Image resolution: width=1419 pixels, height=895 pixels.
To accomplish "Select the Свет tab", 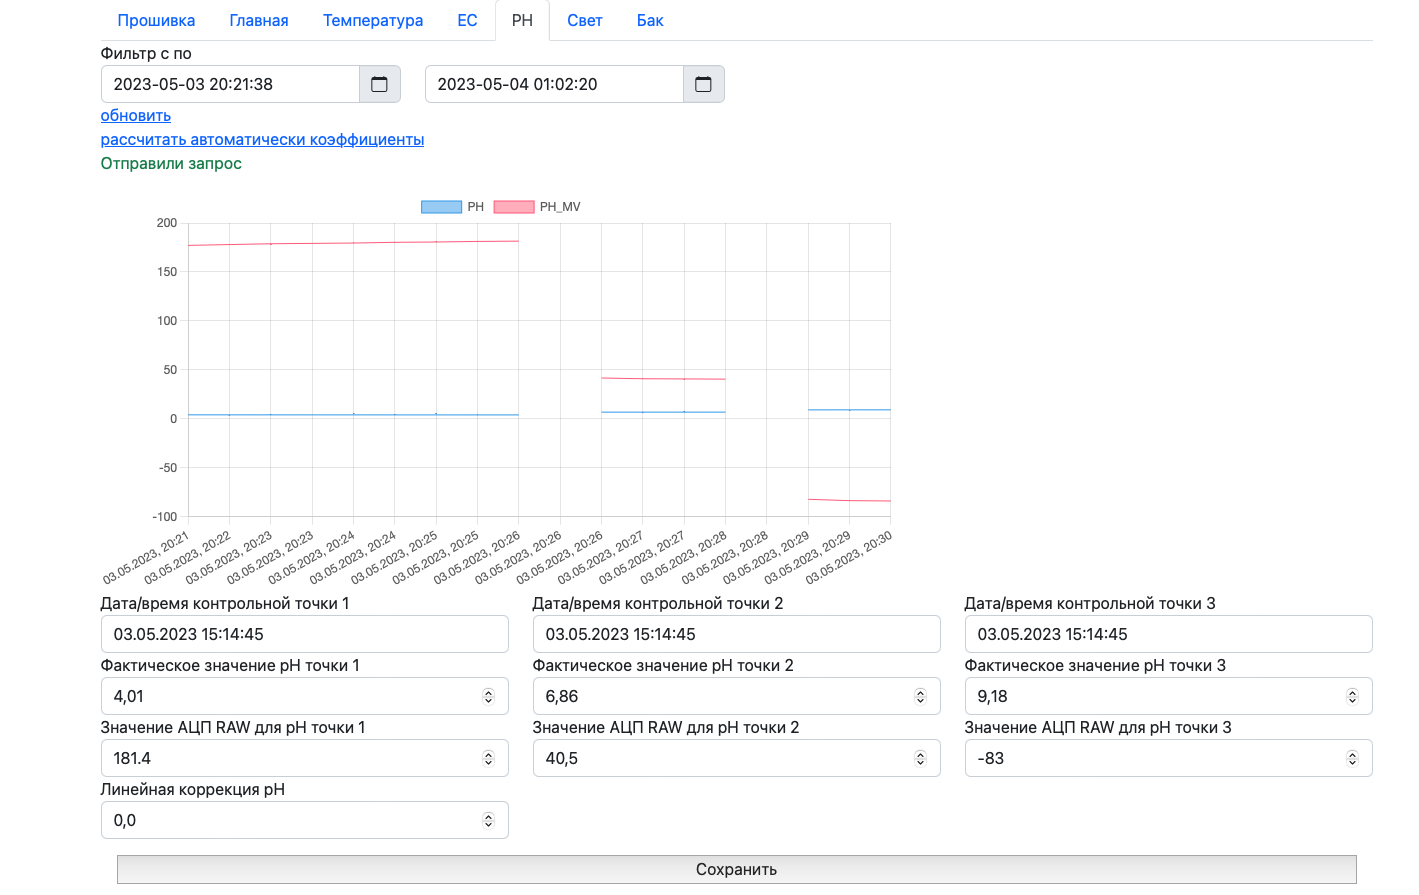I will [584, 20].
